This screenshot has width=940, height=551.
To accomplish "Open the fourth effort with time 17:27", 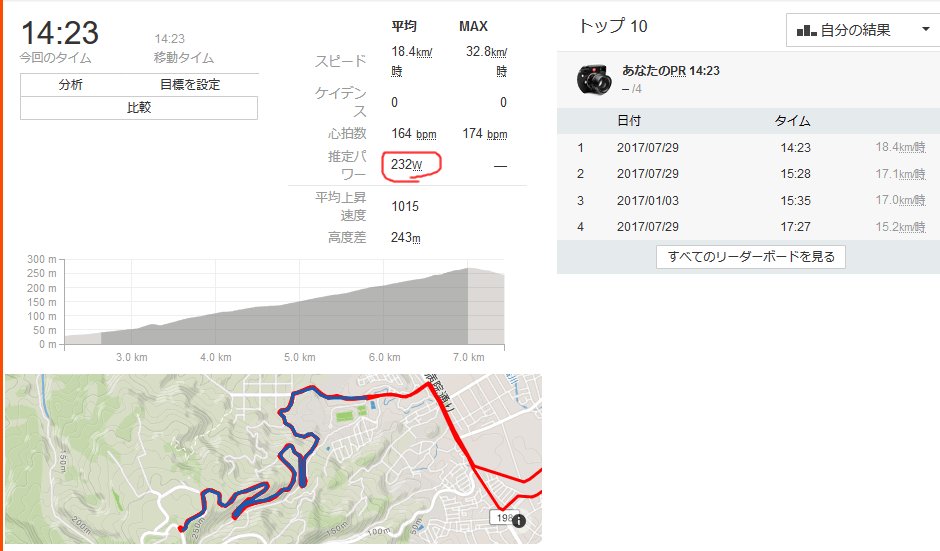I will tap(748, 227).
